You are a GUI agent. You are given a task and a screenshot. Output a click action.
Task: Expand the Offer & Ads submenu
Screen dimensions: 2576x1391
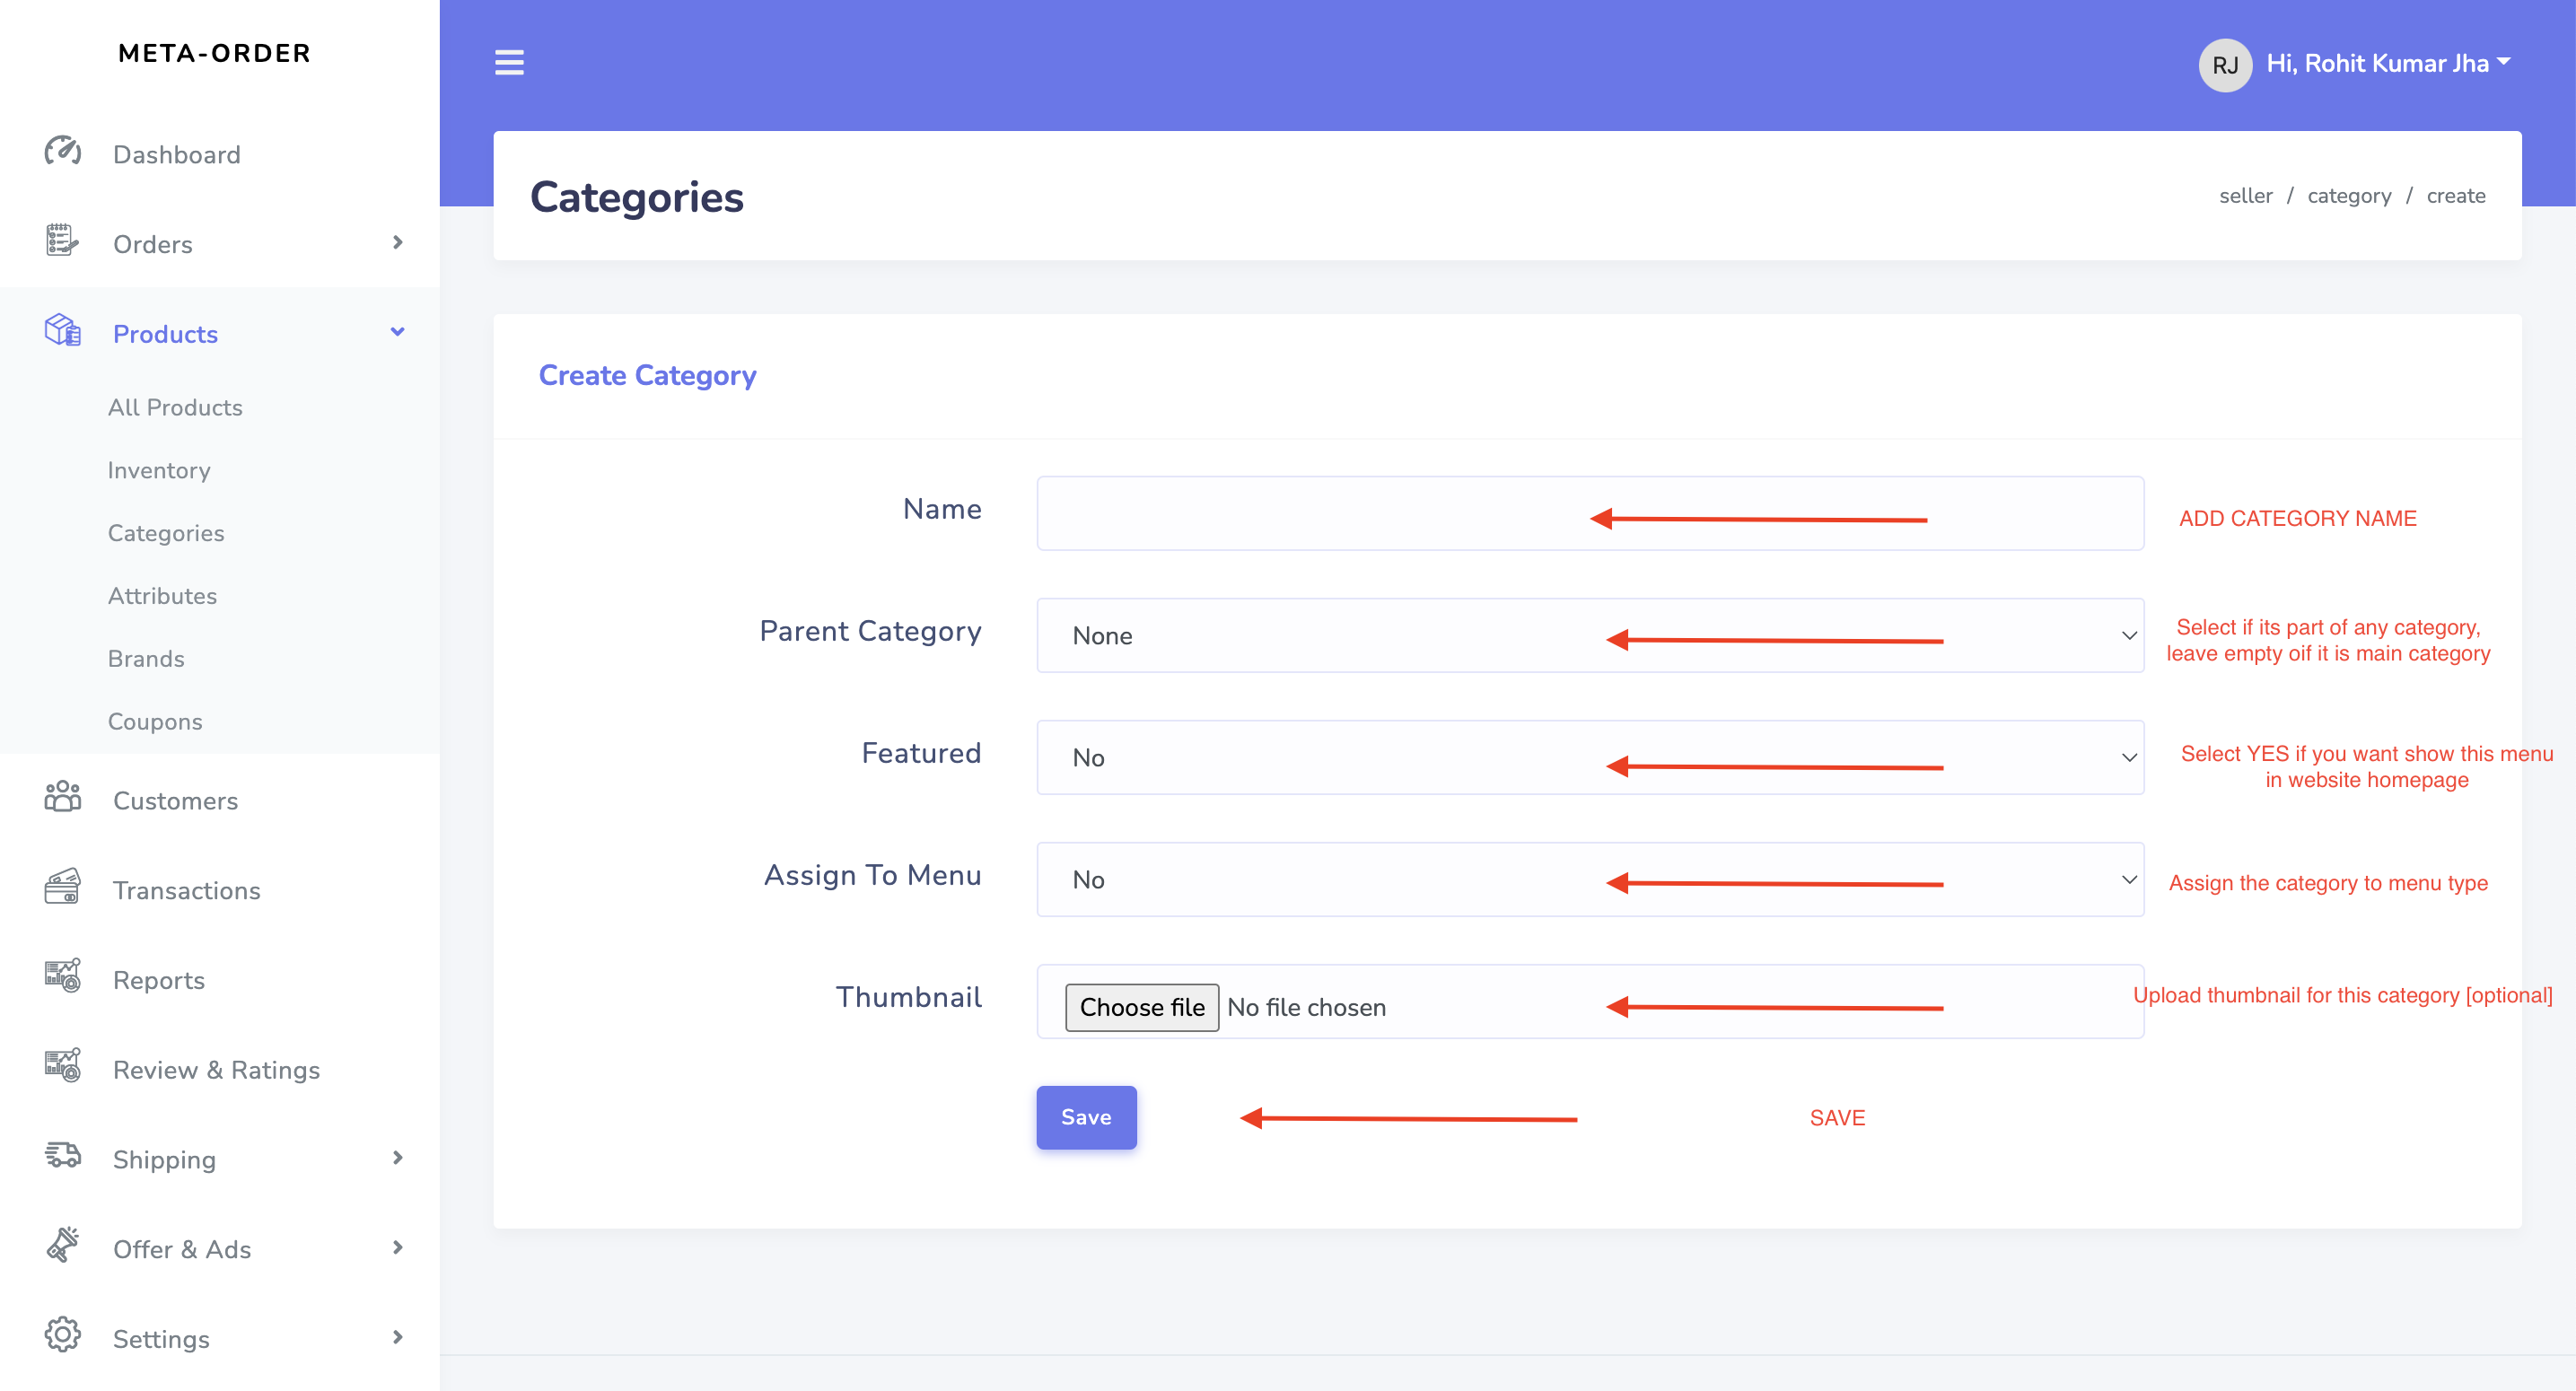coord(397,1248)
